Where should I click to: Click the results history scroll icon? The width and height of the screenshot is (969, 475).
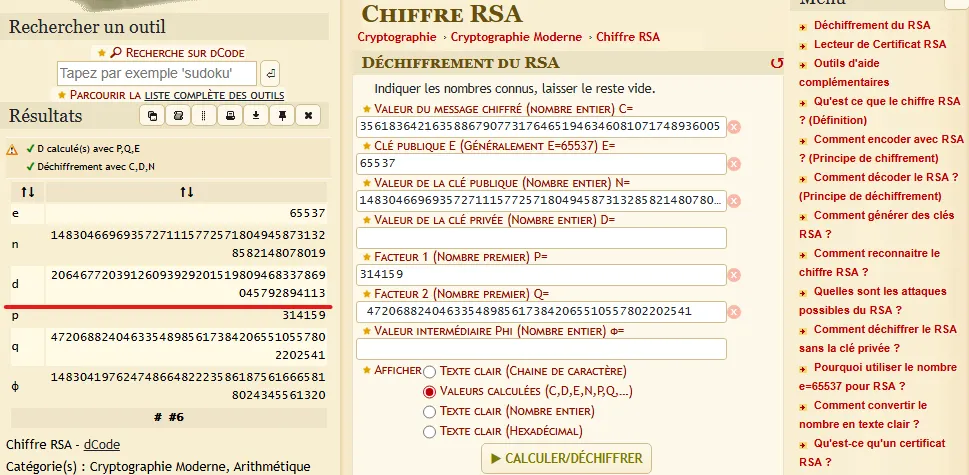[178, 116]
